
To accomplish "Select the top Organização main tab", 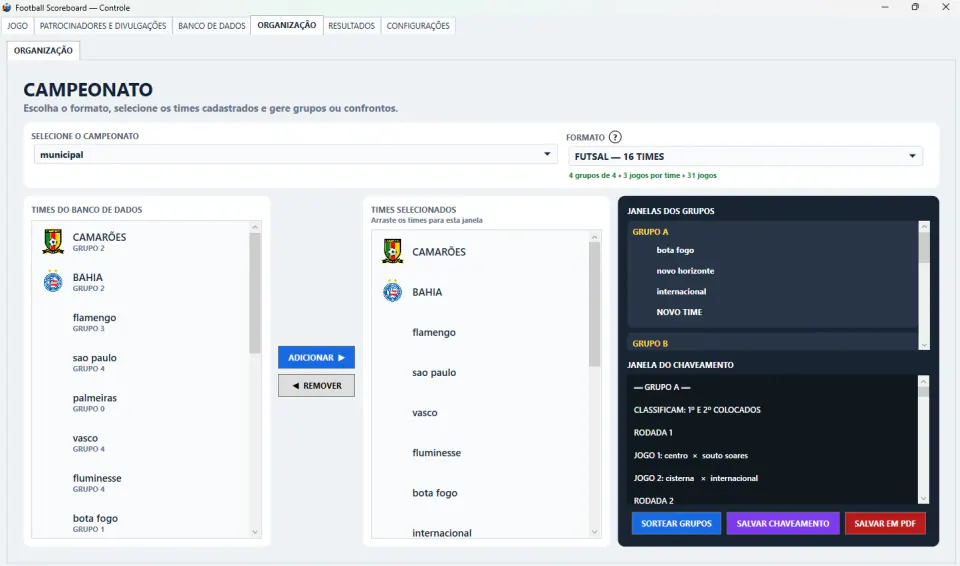I will 287,25.
